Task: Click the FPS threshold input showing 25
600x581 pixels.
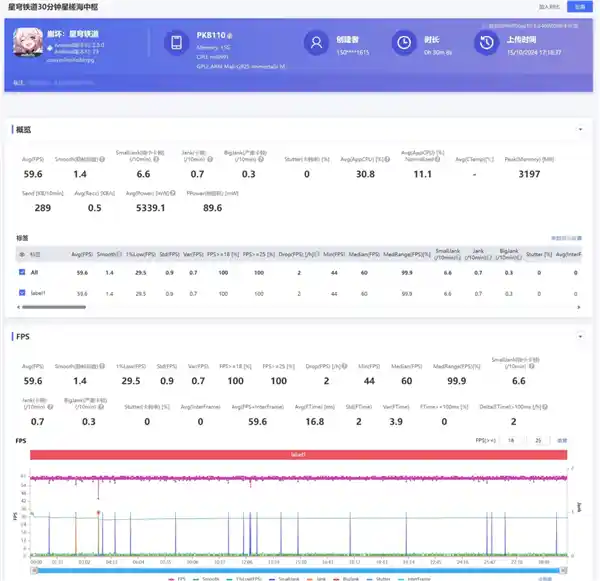Action: pyautogui.click(x=538, y=441)
